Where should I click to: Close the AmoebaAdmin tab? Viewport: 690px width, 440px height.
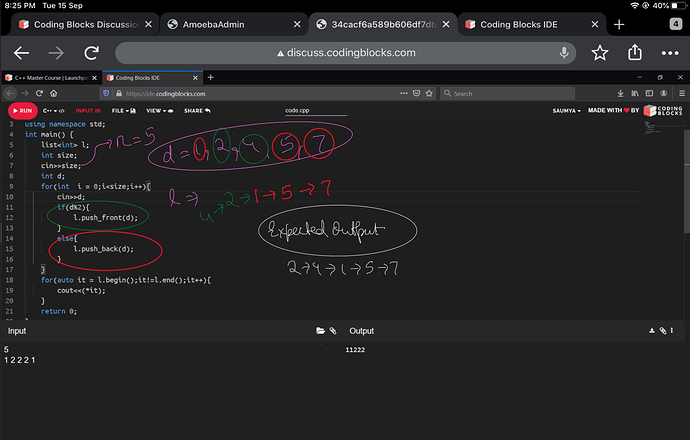(297, 25)
